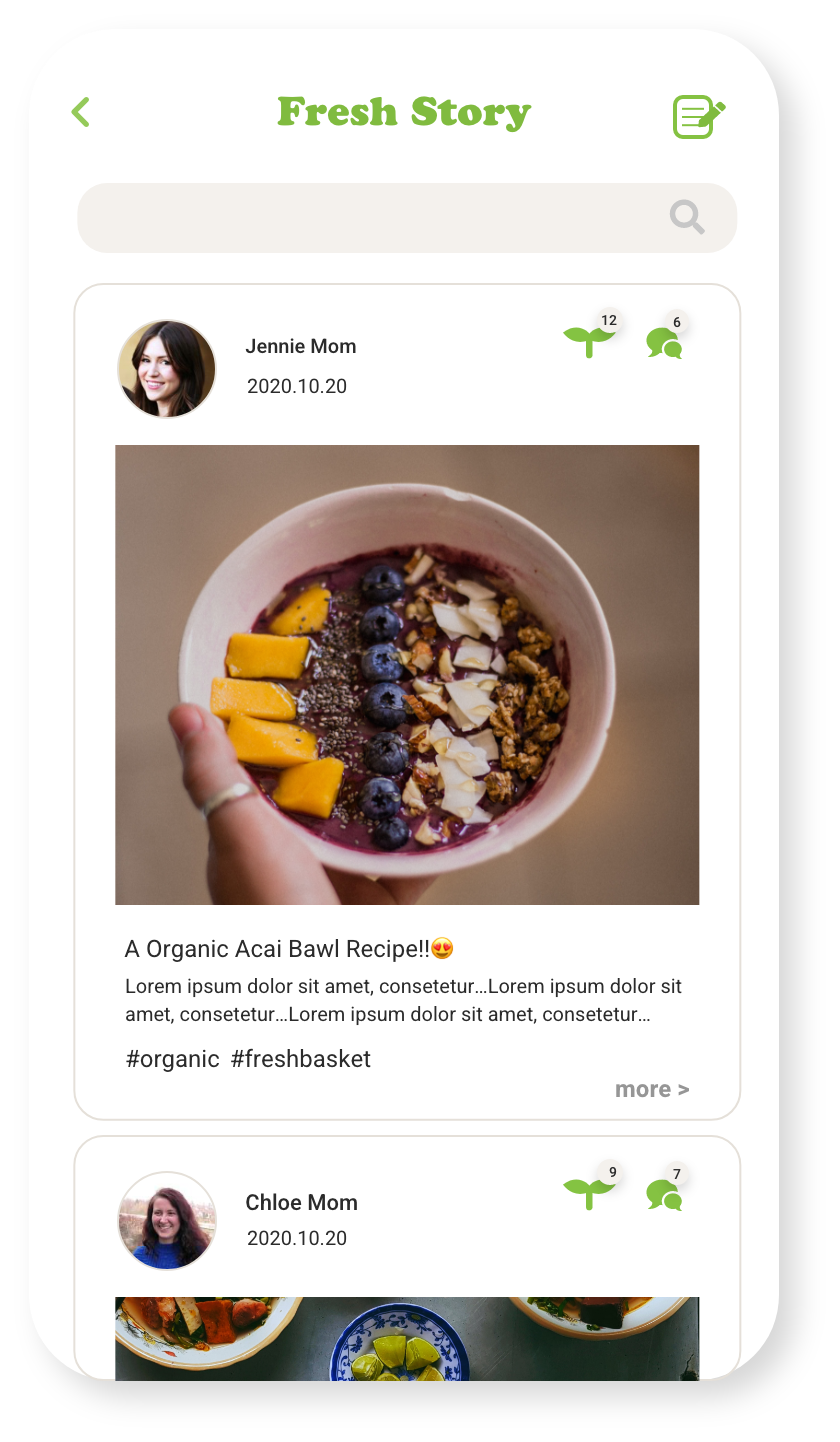Open the #organic hashtag
The height and width of the screenshot is (1442, 840).
(x=172, y=1059)
